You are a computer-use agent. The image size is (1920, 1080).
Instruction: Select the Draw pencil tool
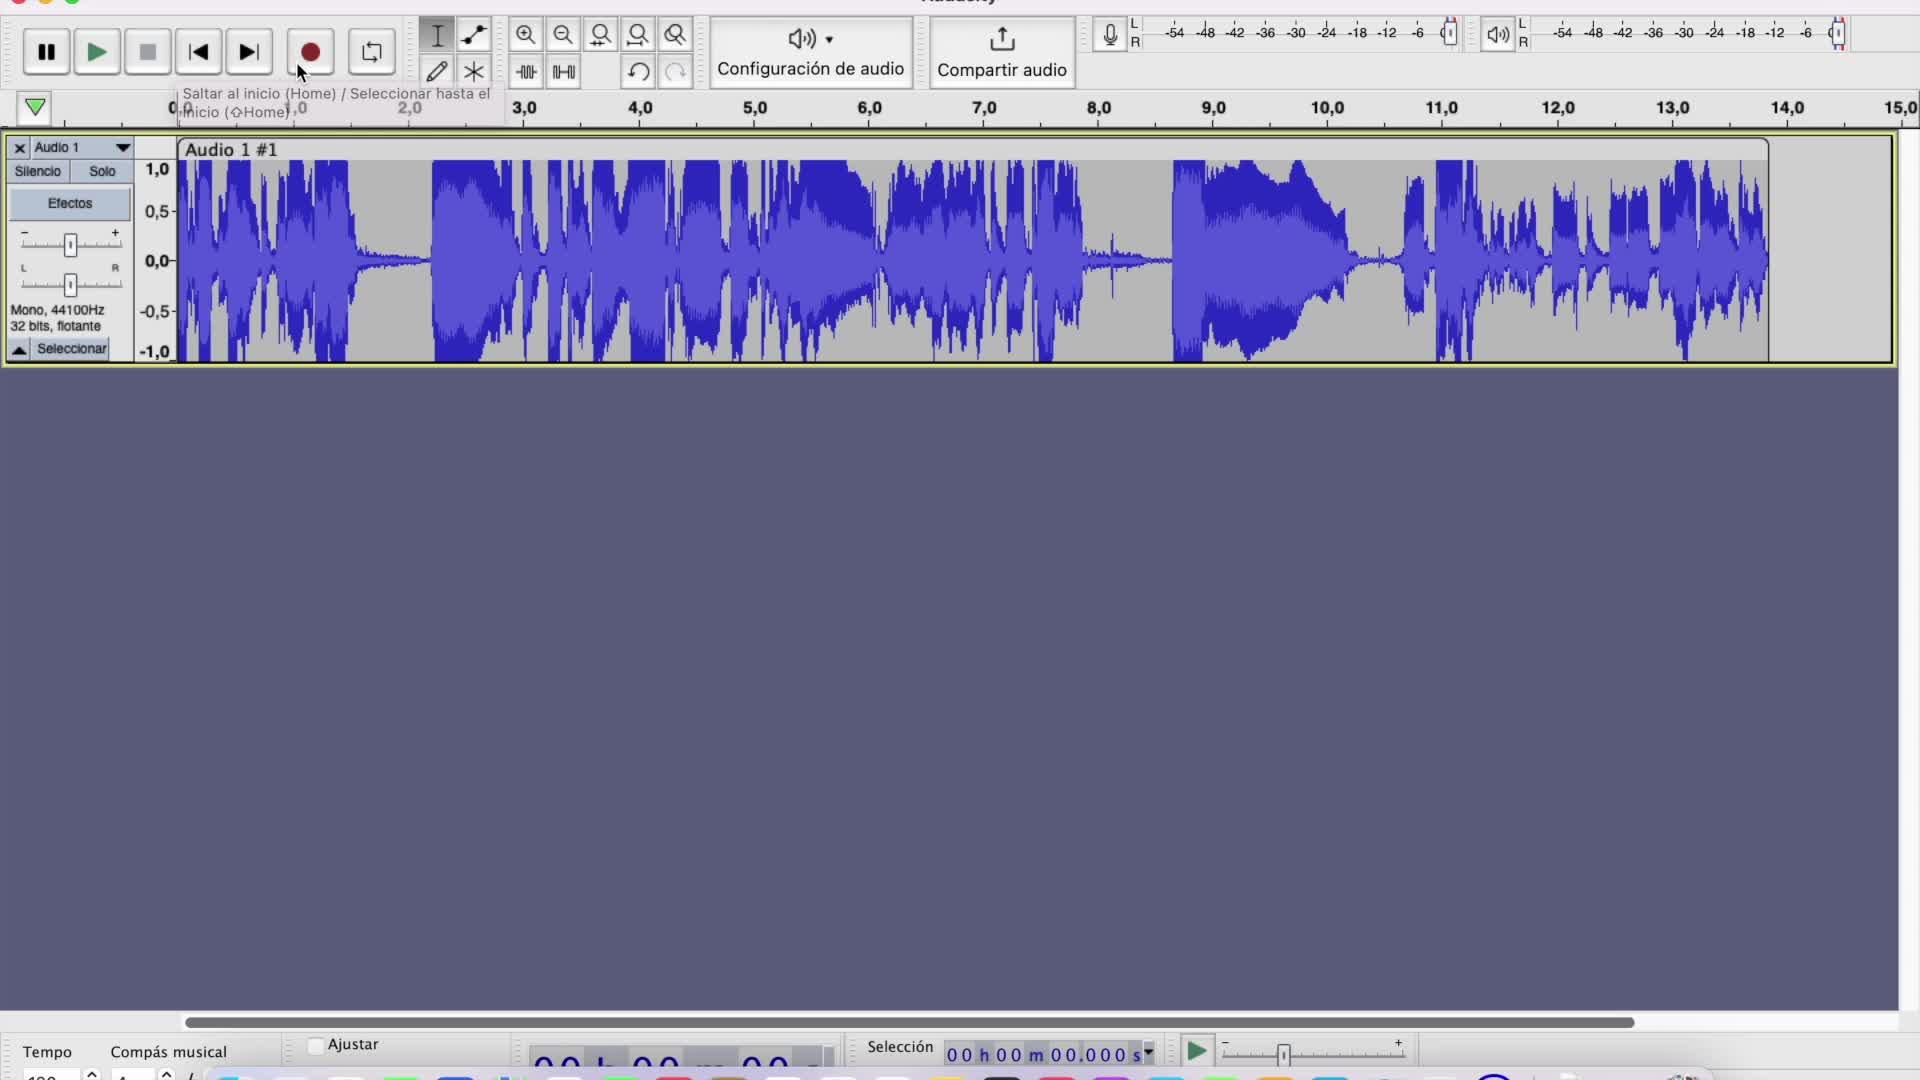[436, 72]
